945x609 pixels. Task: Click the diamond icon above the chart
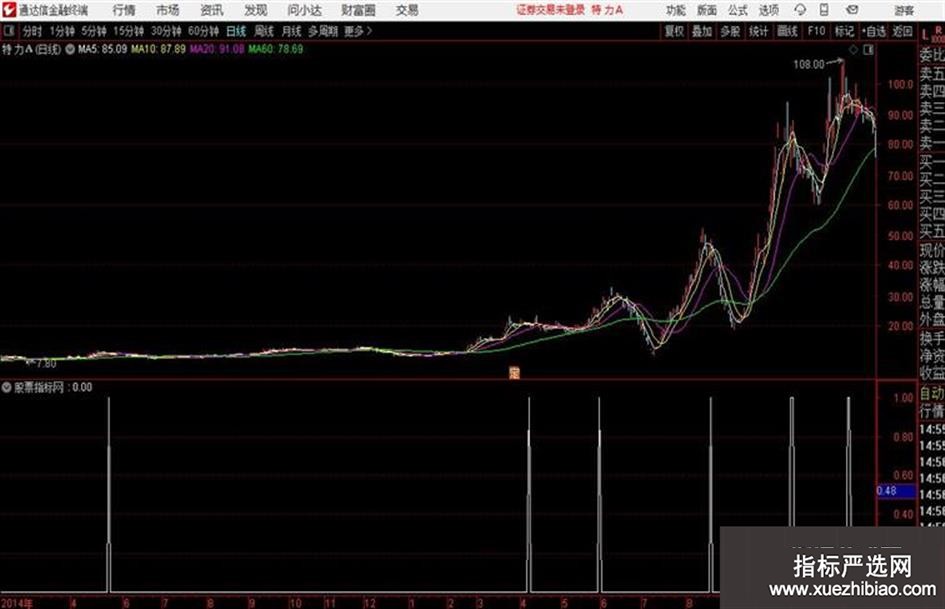(853, 50)
